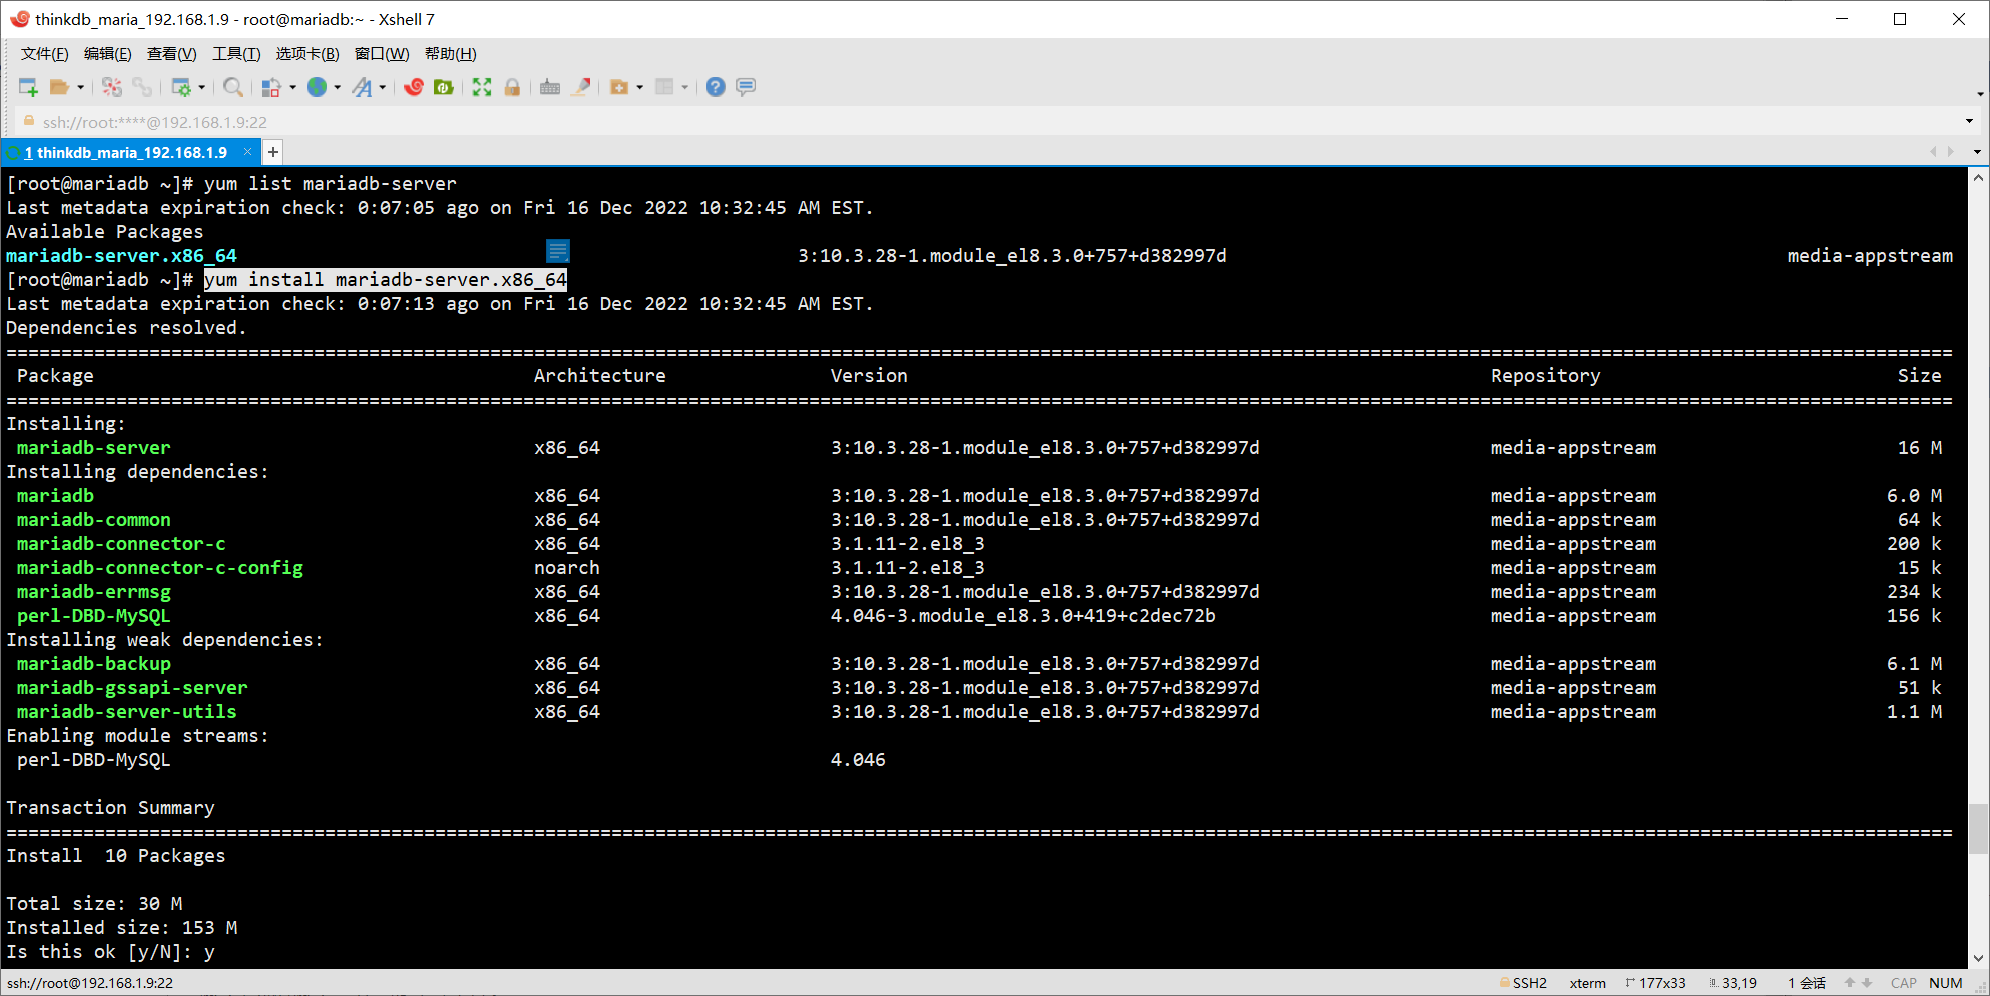Open the keyboard mapping icon
Image resolution: width=1990 pixels, height=996 pixels.
(x=550, y=87)
